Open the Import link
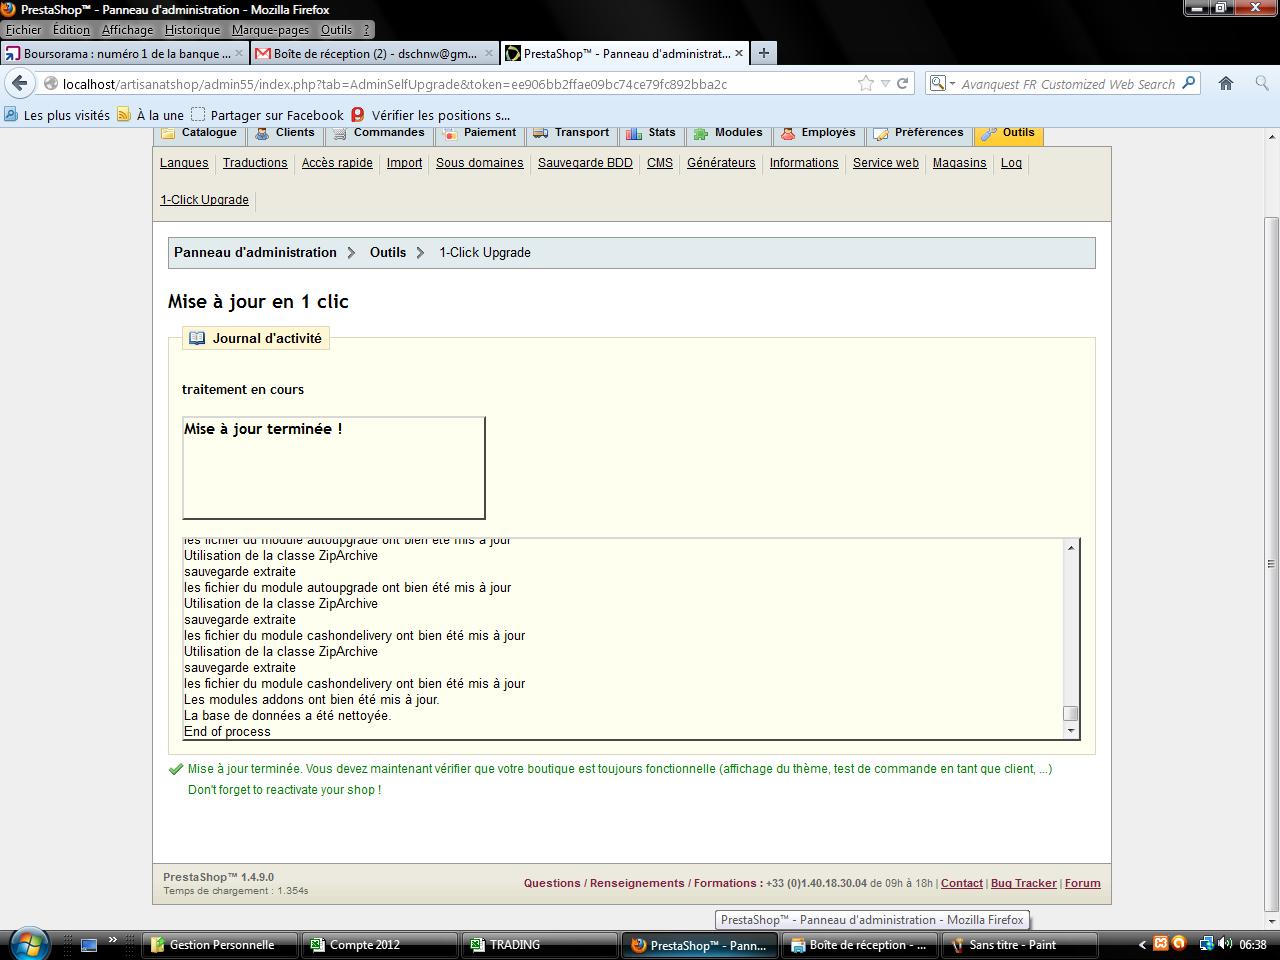This screenshot has height=960, width=1280. click(404, 163)
